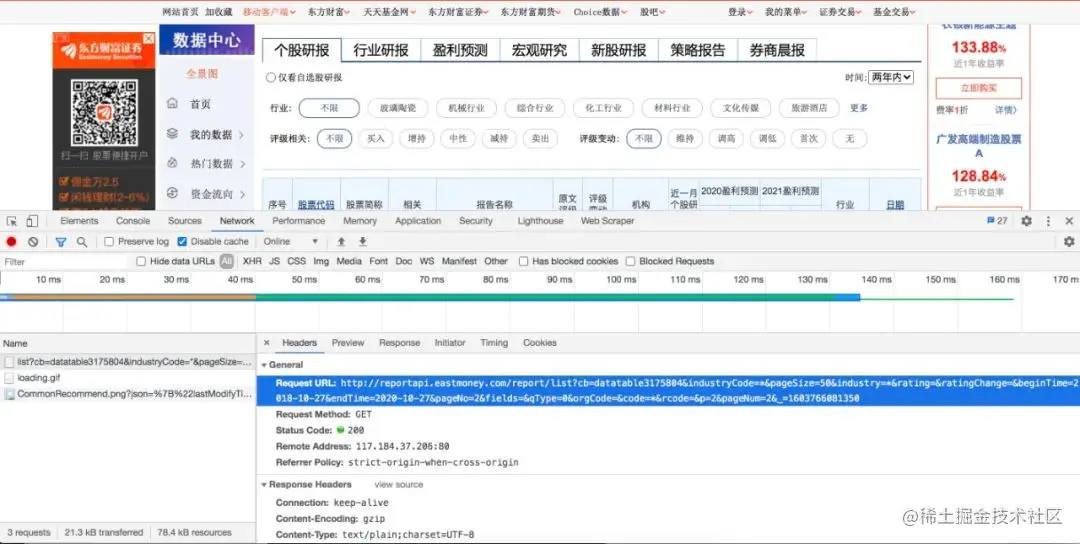This screenshot has height=544, width=1080.
Task: Close the DevTools panel
Action: [1069, 221]
